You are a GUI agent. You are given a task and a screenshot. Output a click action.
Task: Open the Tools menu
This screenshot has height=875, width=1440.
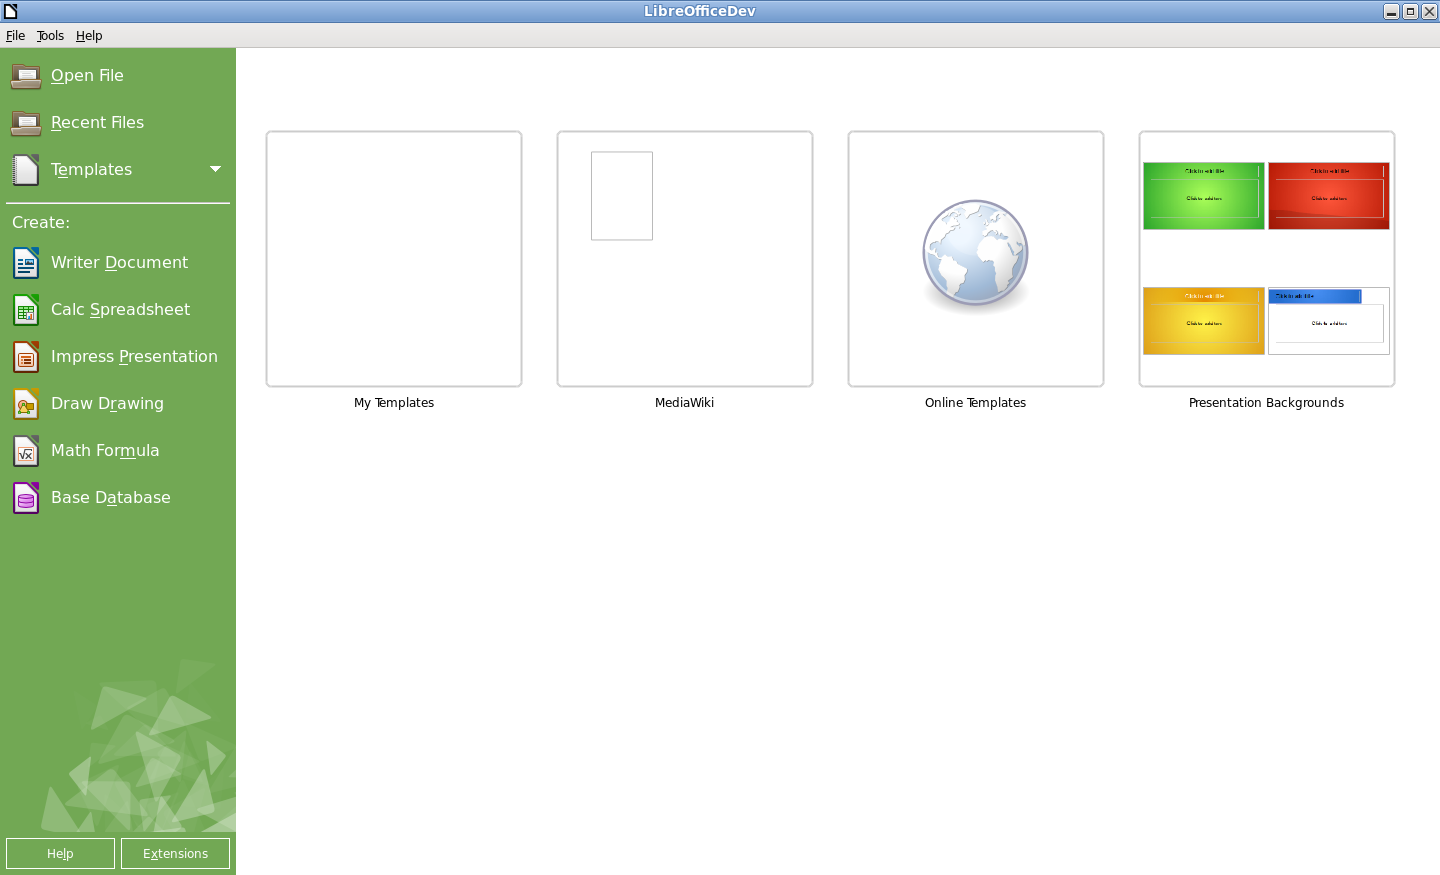(50, 36)
